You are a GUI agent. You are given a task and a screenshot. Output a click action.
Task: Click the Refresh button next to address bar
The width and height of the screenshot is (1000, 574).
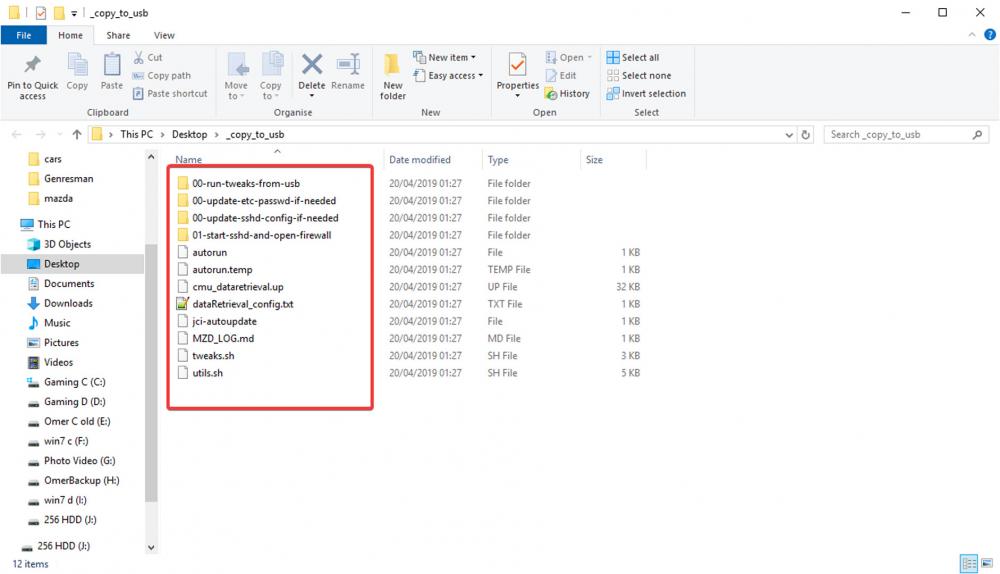coord(805,135)
